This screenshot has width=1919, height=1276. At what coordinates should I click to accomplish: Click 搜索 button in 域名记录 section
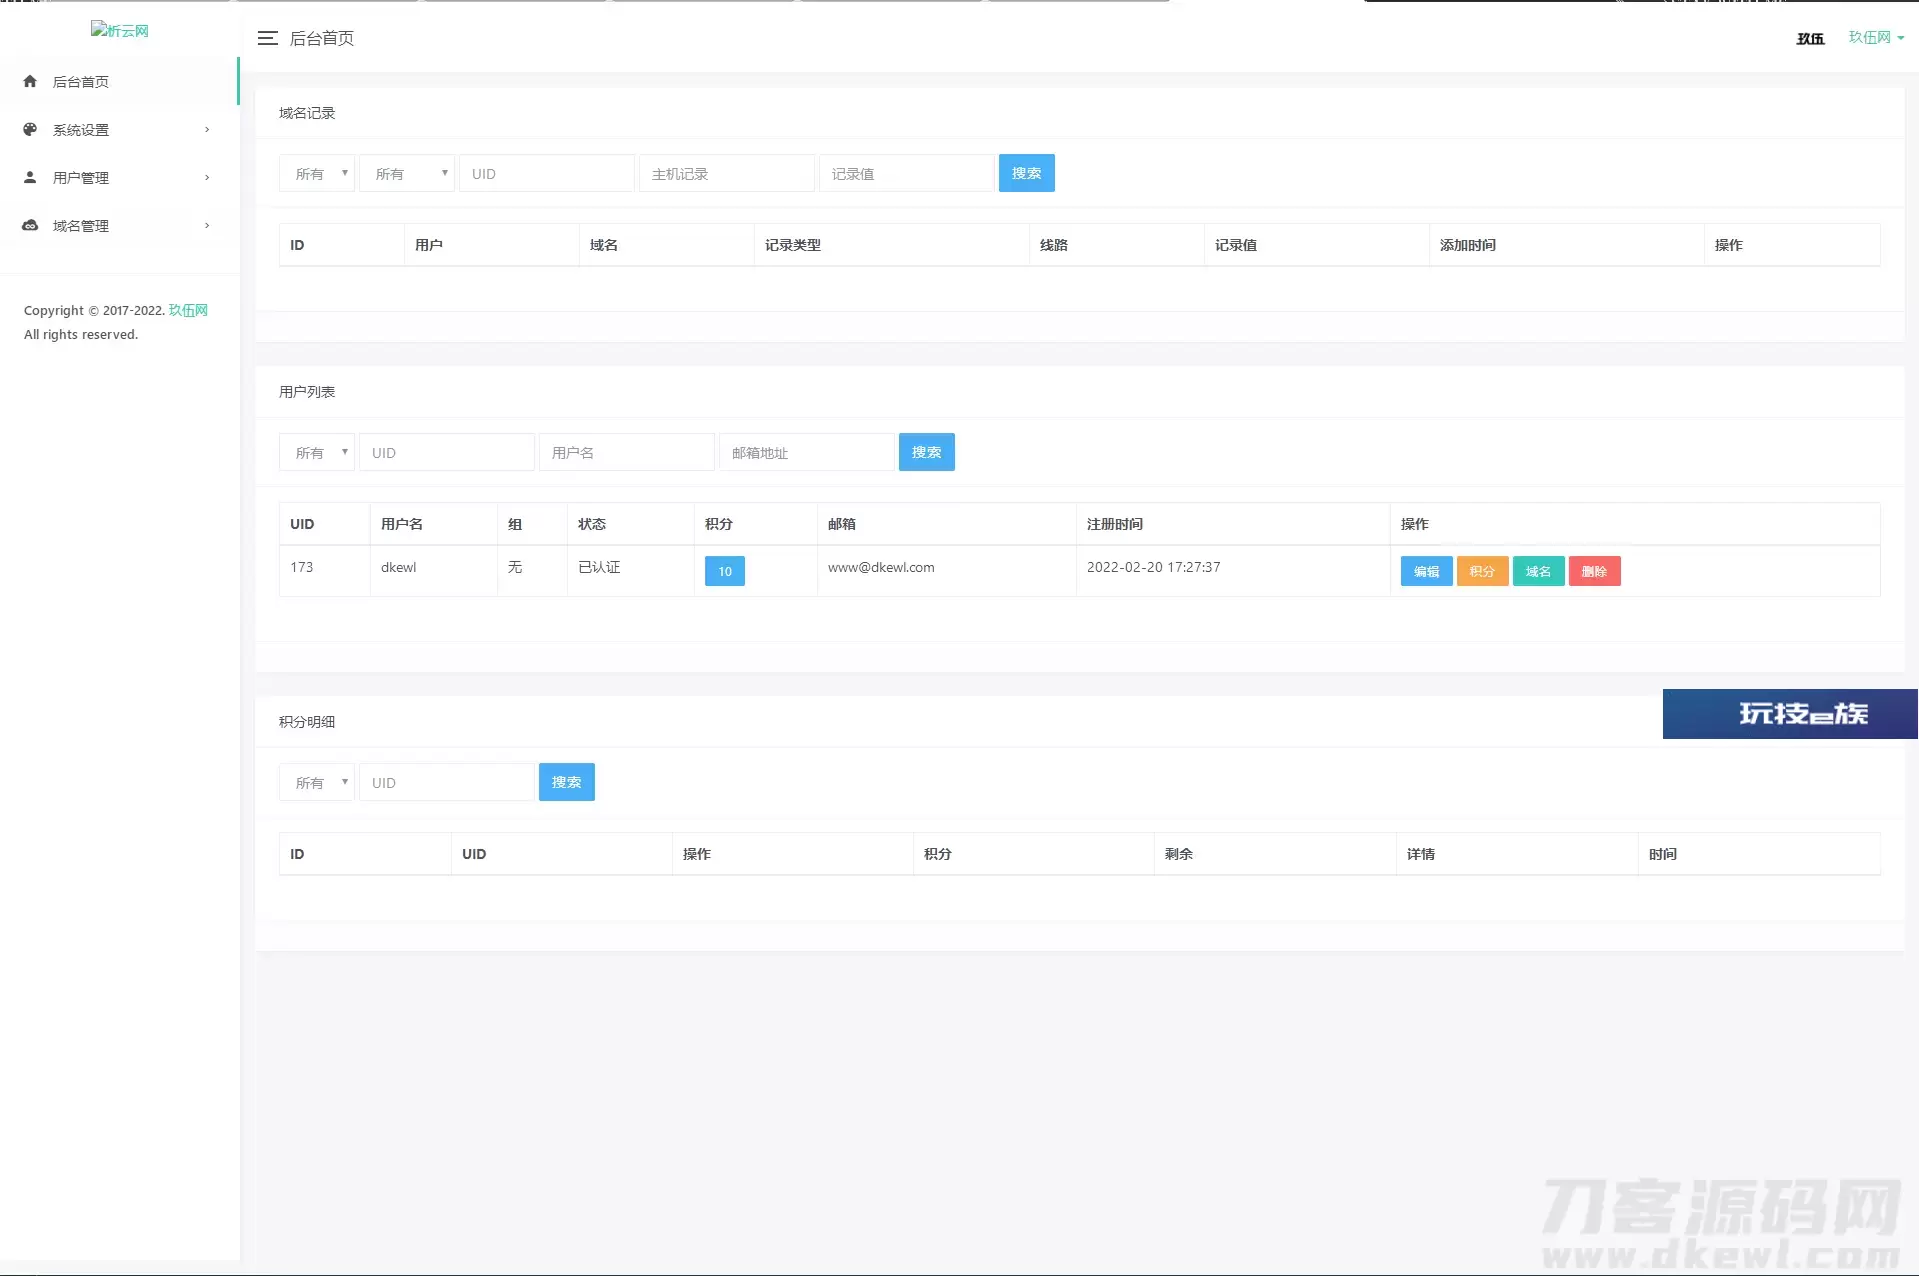click(1026, 173)
